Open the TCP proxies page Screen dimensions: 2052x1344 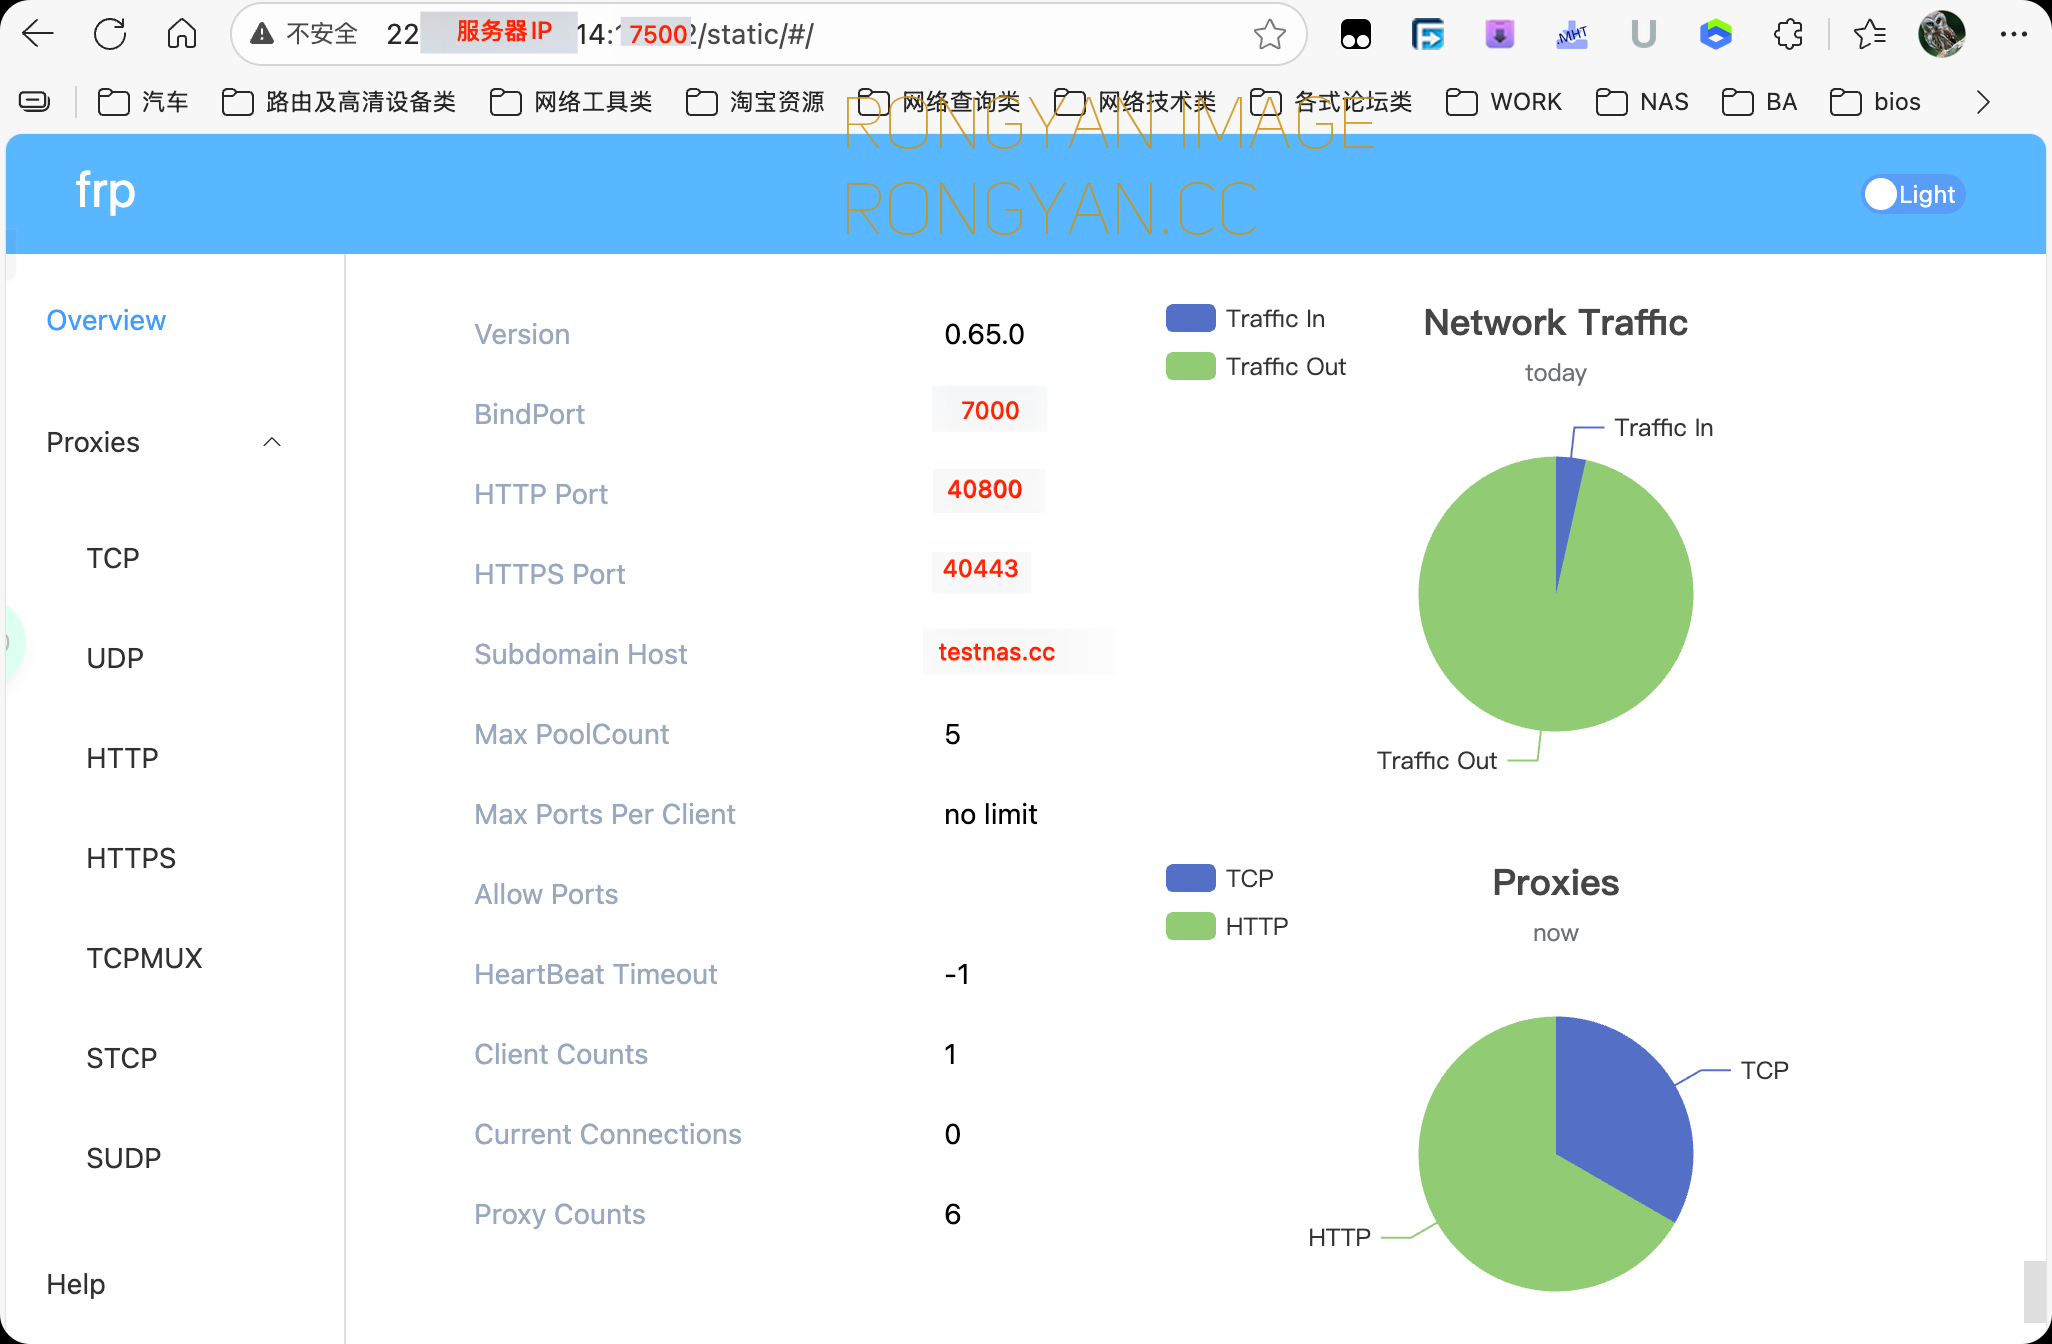[112, 558]
